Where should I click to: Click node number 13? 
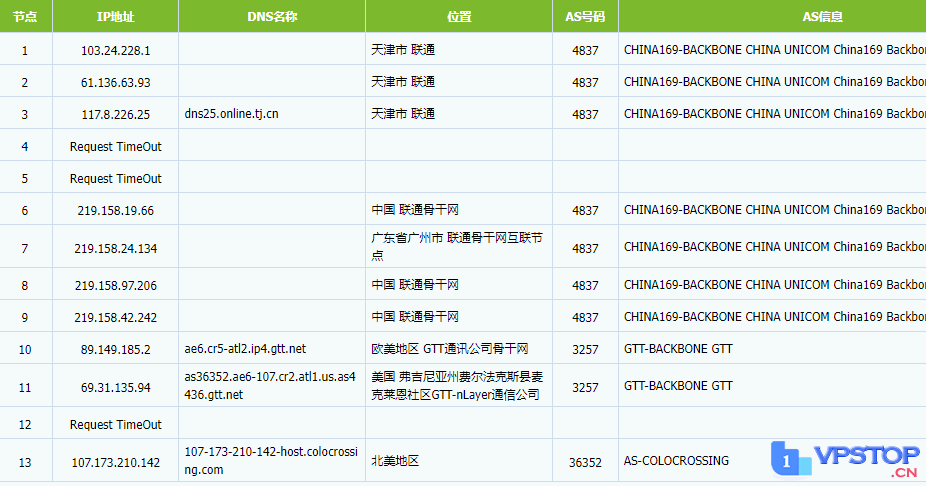(x=25, y=463)
